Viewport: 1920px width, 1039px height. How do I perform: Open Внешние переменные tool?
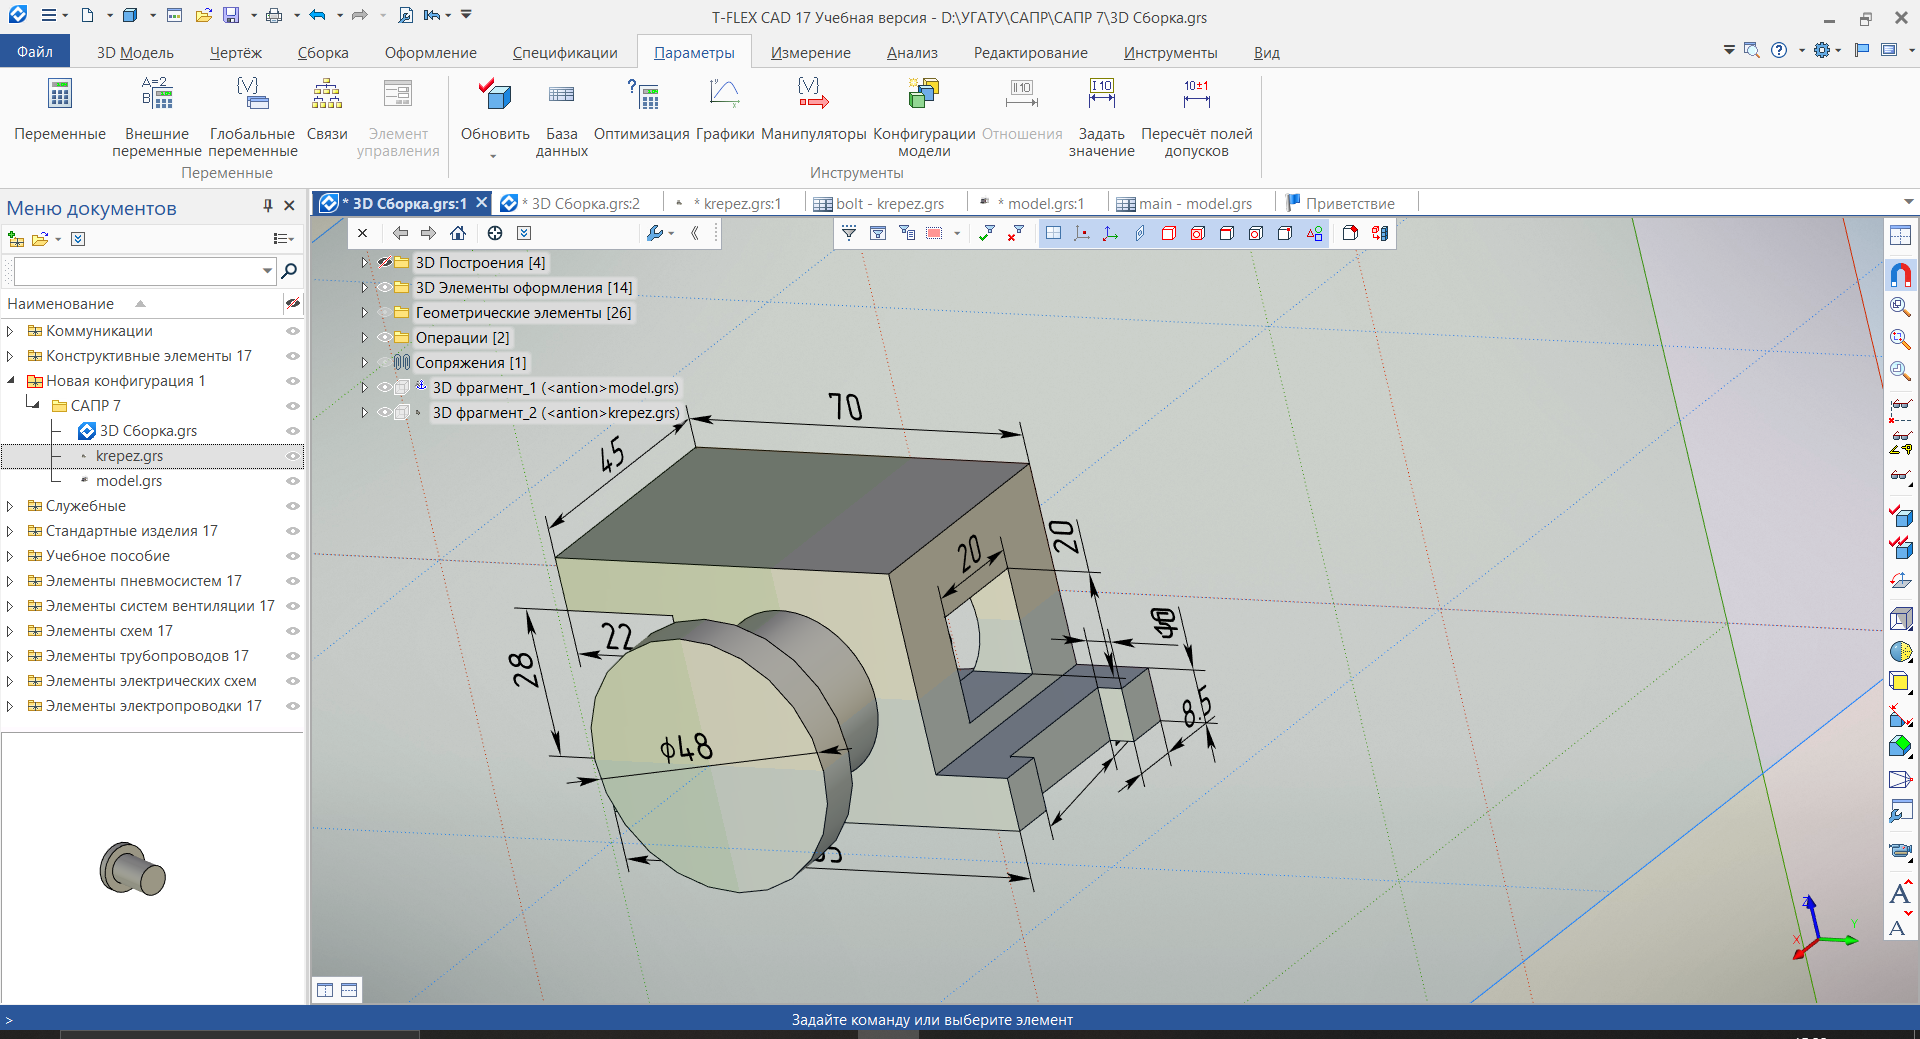[157, 117]
